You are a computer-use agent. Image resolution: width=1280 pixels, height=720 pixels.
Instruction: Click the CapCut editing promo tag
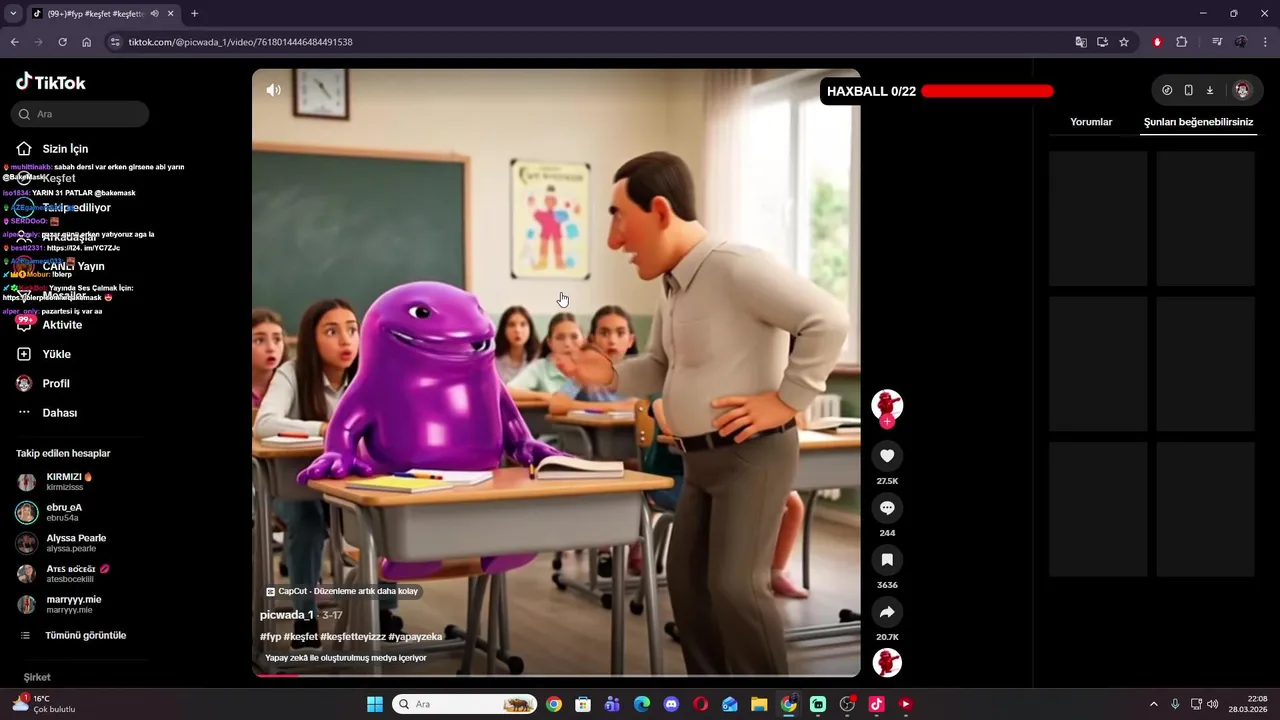point(342,591)
